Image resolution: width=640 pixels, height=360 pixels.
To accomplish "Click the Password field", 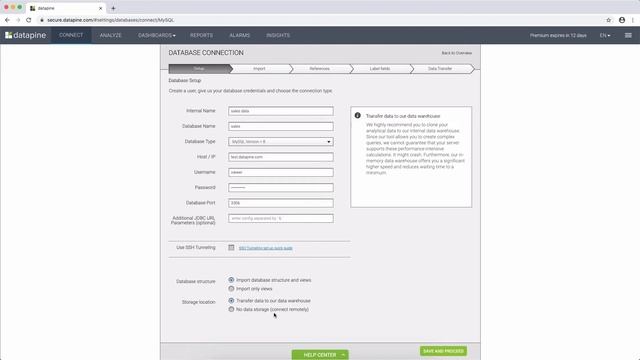I will pyautogui.click(x=281, y=188).
